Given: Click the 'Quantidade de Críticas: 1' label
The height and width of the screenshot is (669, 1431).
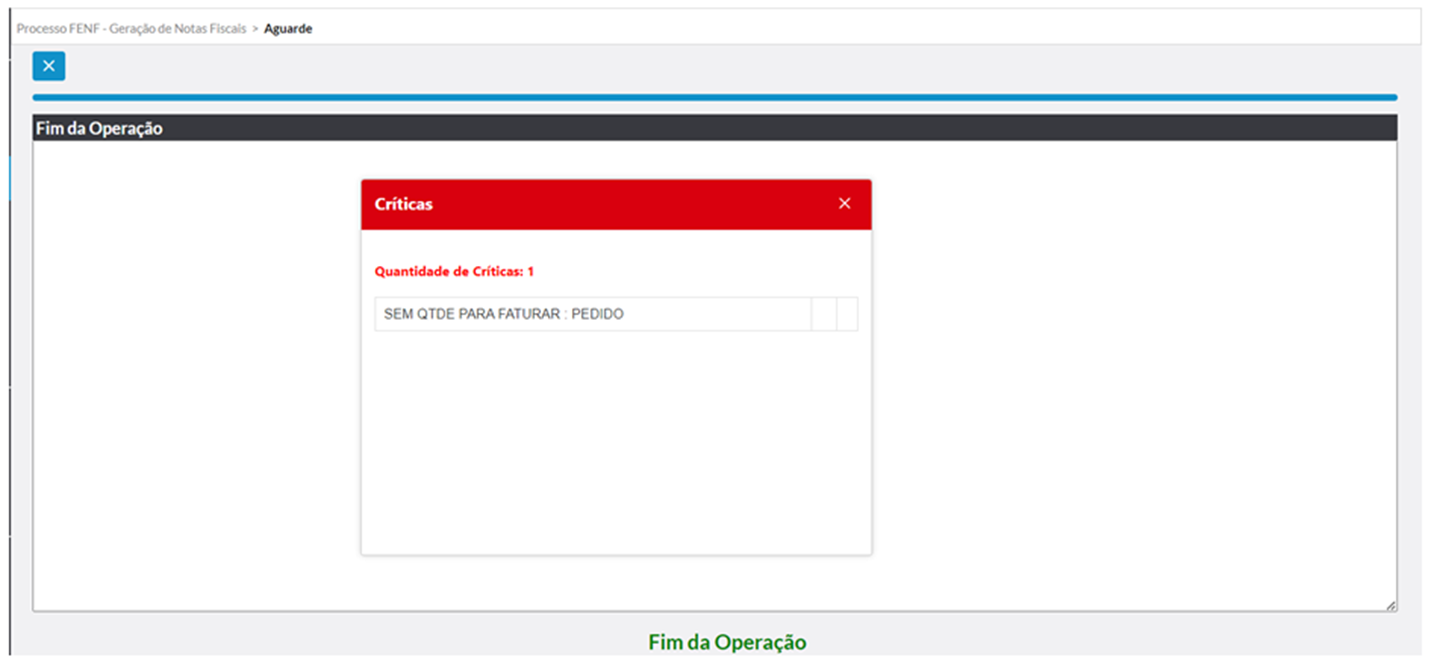Looking at the screenshot, I should [454, 271].
